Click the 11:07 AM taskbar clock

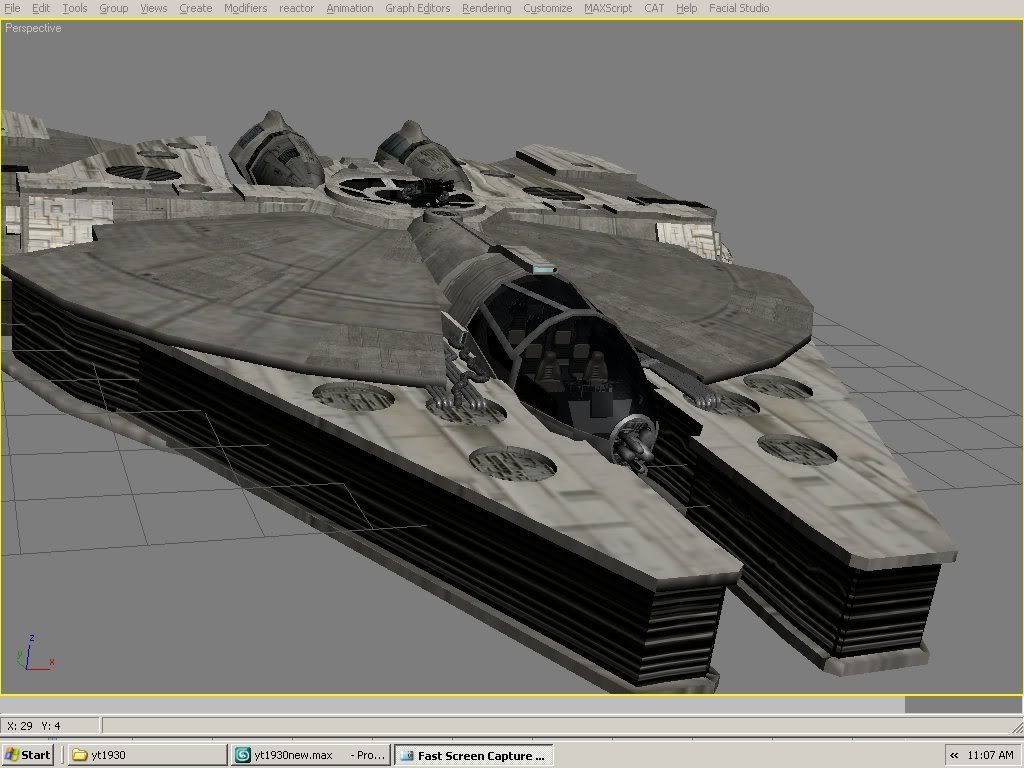pos(990,756)
